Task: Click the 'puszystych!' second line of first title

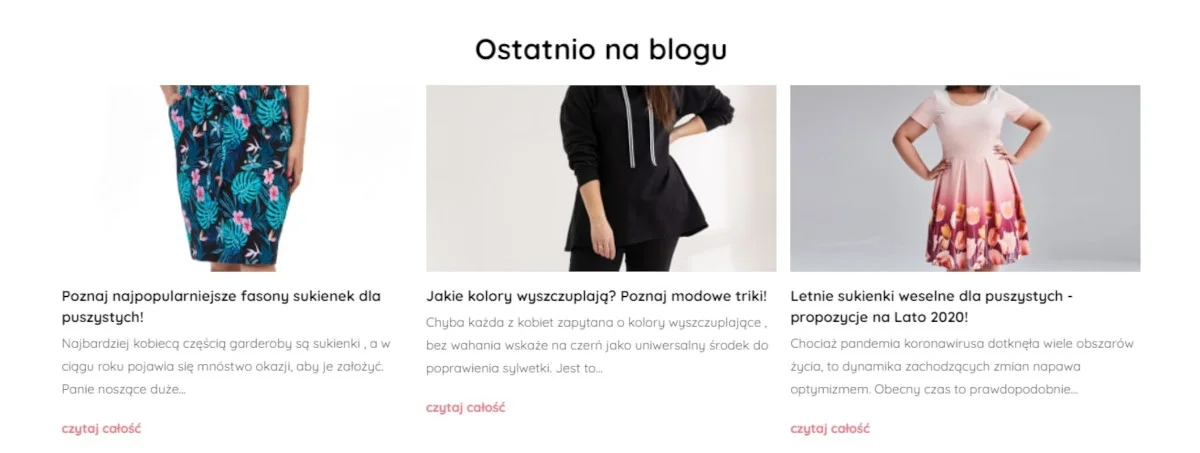Action: [x=103, y=317]
